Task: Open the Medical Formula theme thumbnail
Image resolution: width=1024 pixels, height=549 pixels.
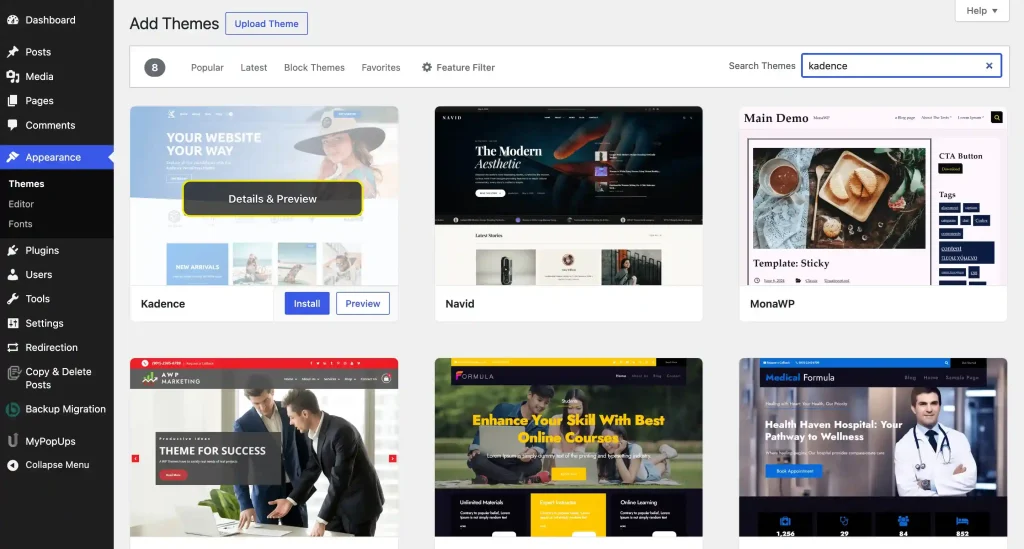Action: click(873, 447)
